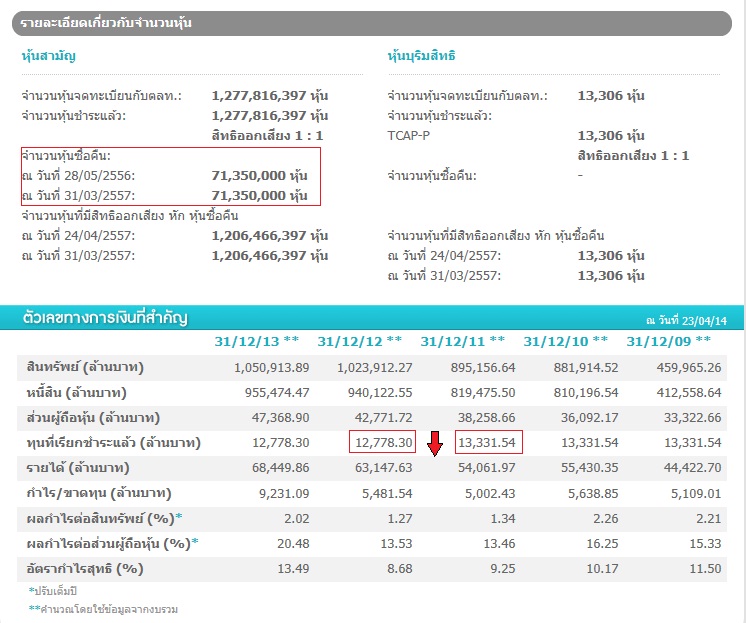Click paid-up capital 13,331.54 in 31/12/11 column

(x=487, y=443)
